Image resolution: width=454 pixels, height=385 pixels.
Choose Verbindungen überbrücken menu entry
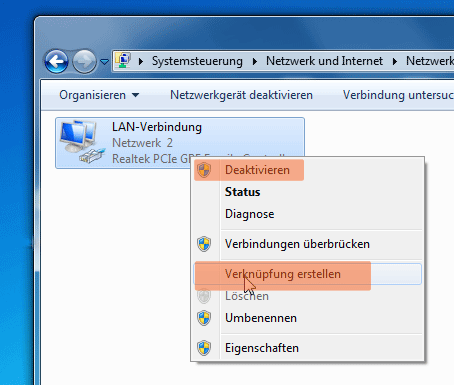tap(307, 244)
